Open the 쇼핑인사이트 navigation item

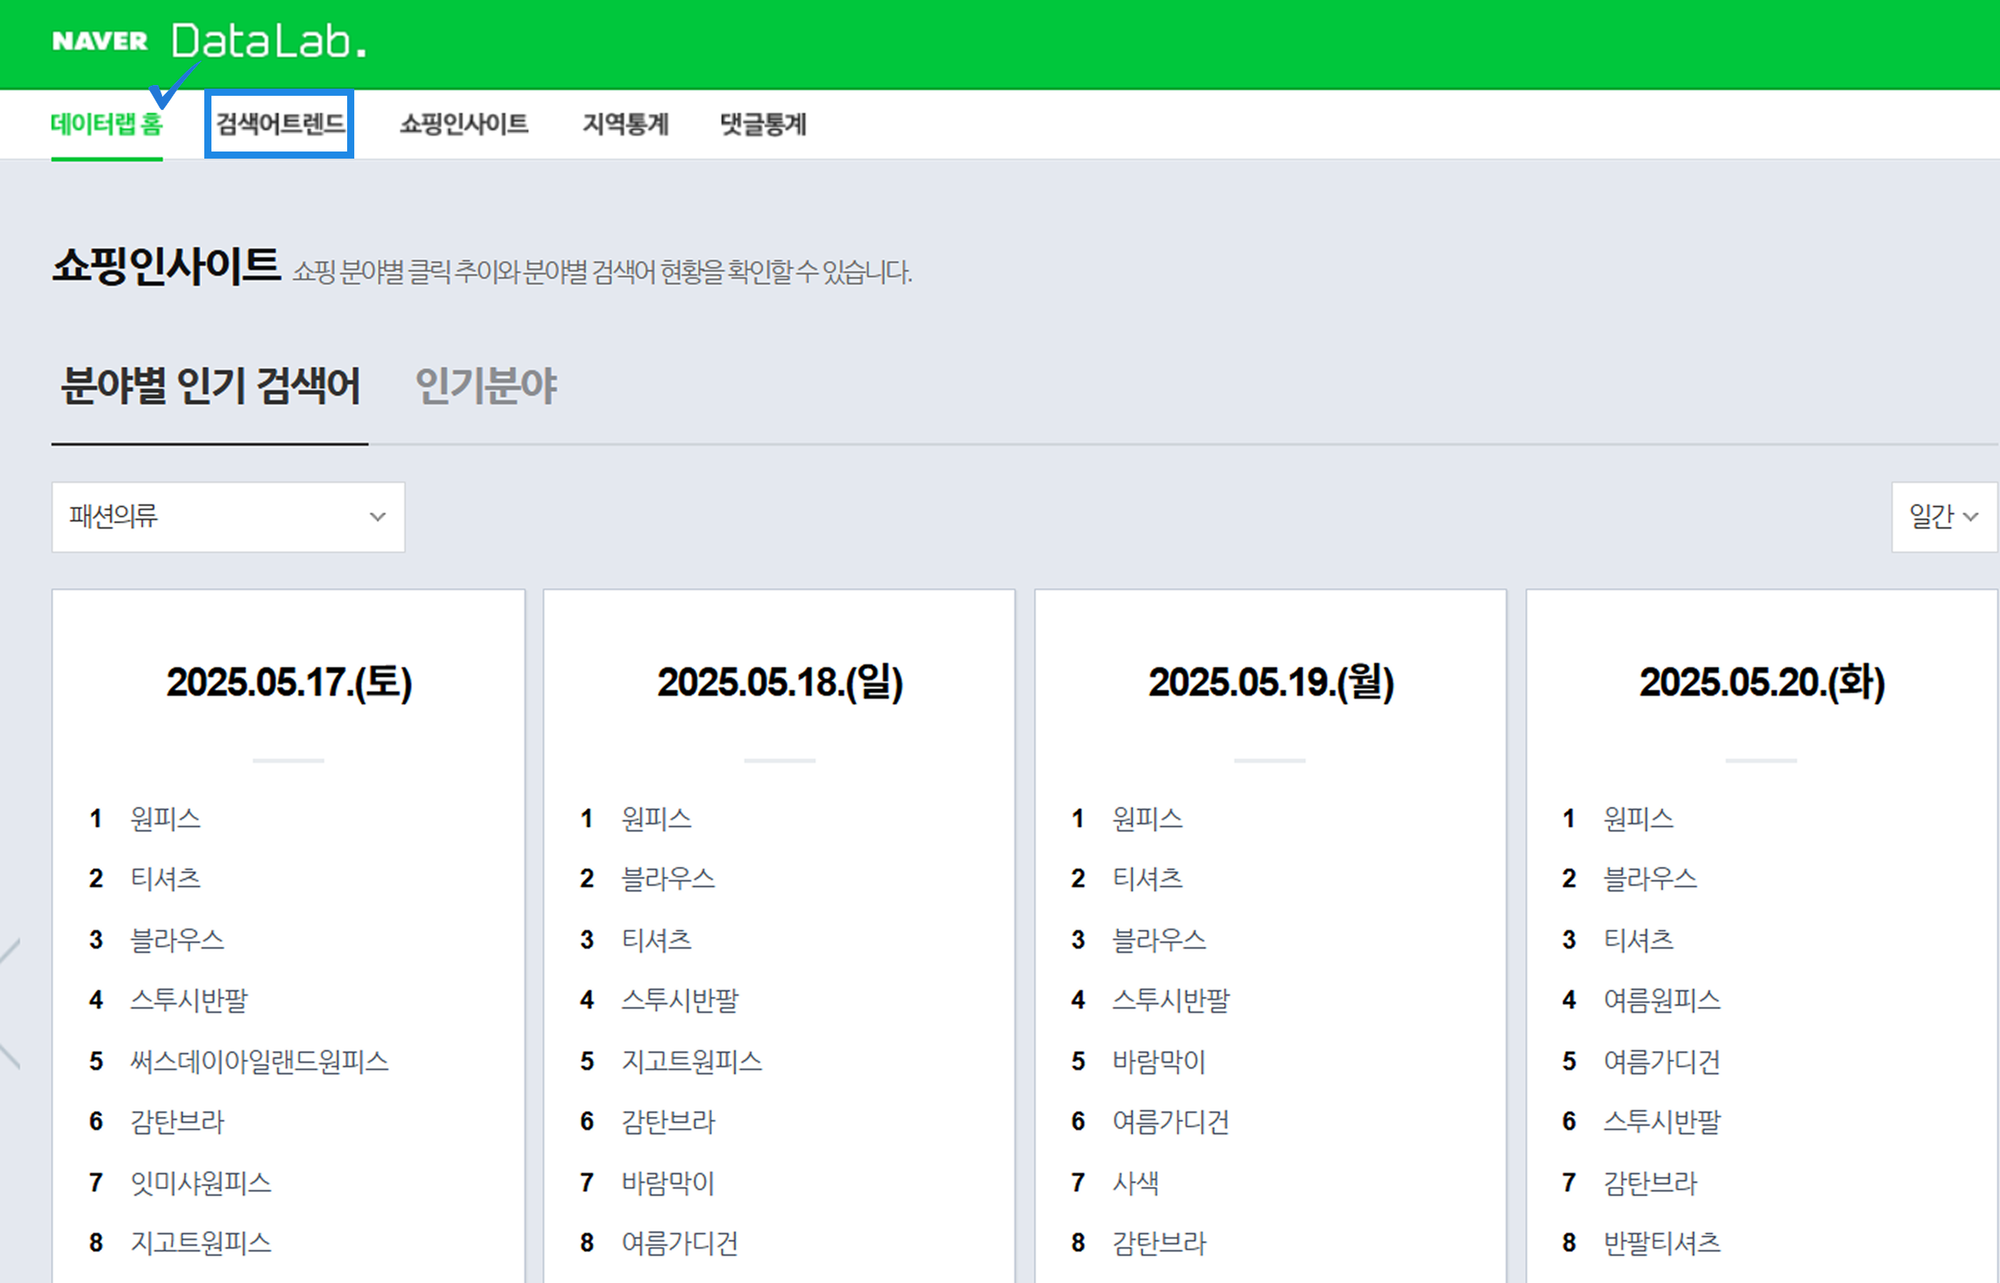(466, 124)
